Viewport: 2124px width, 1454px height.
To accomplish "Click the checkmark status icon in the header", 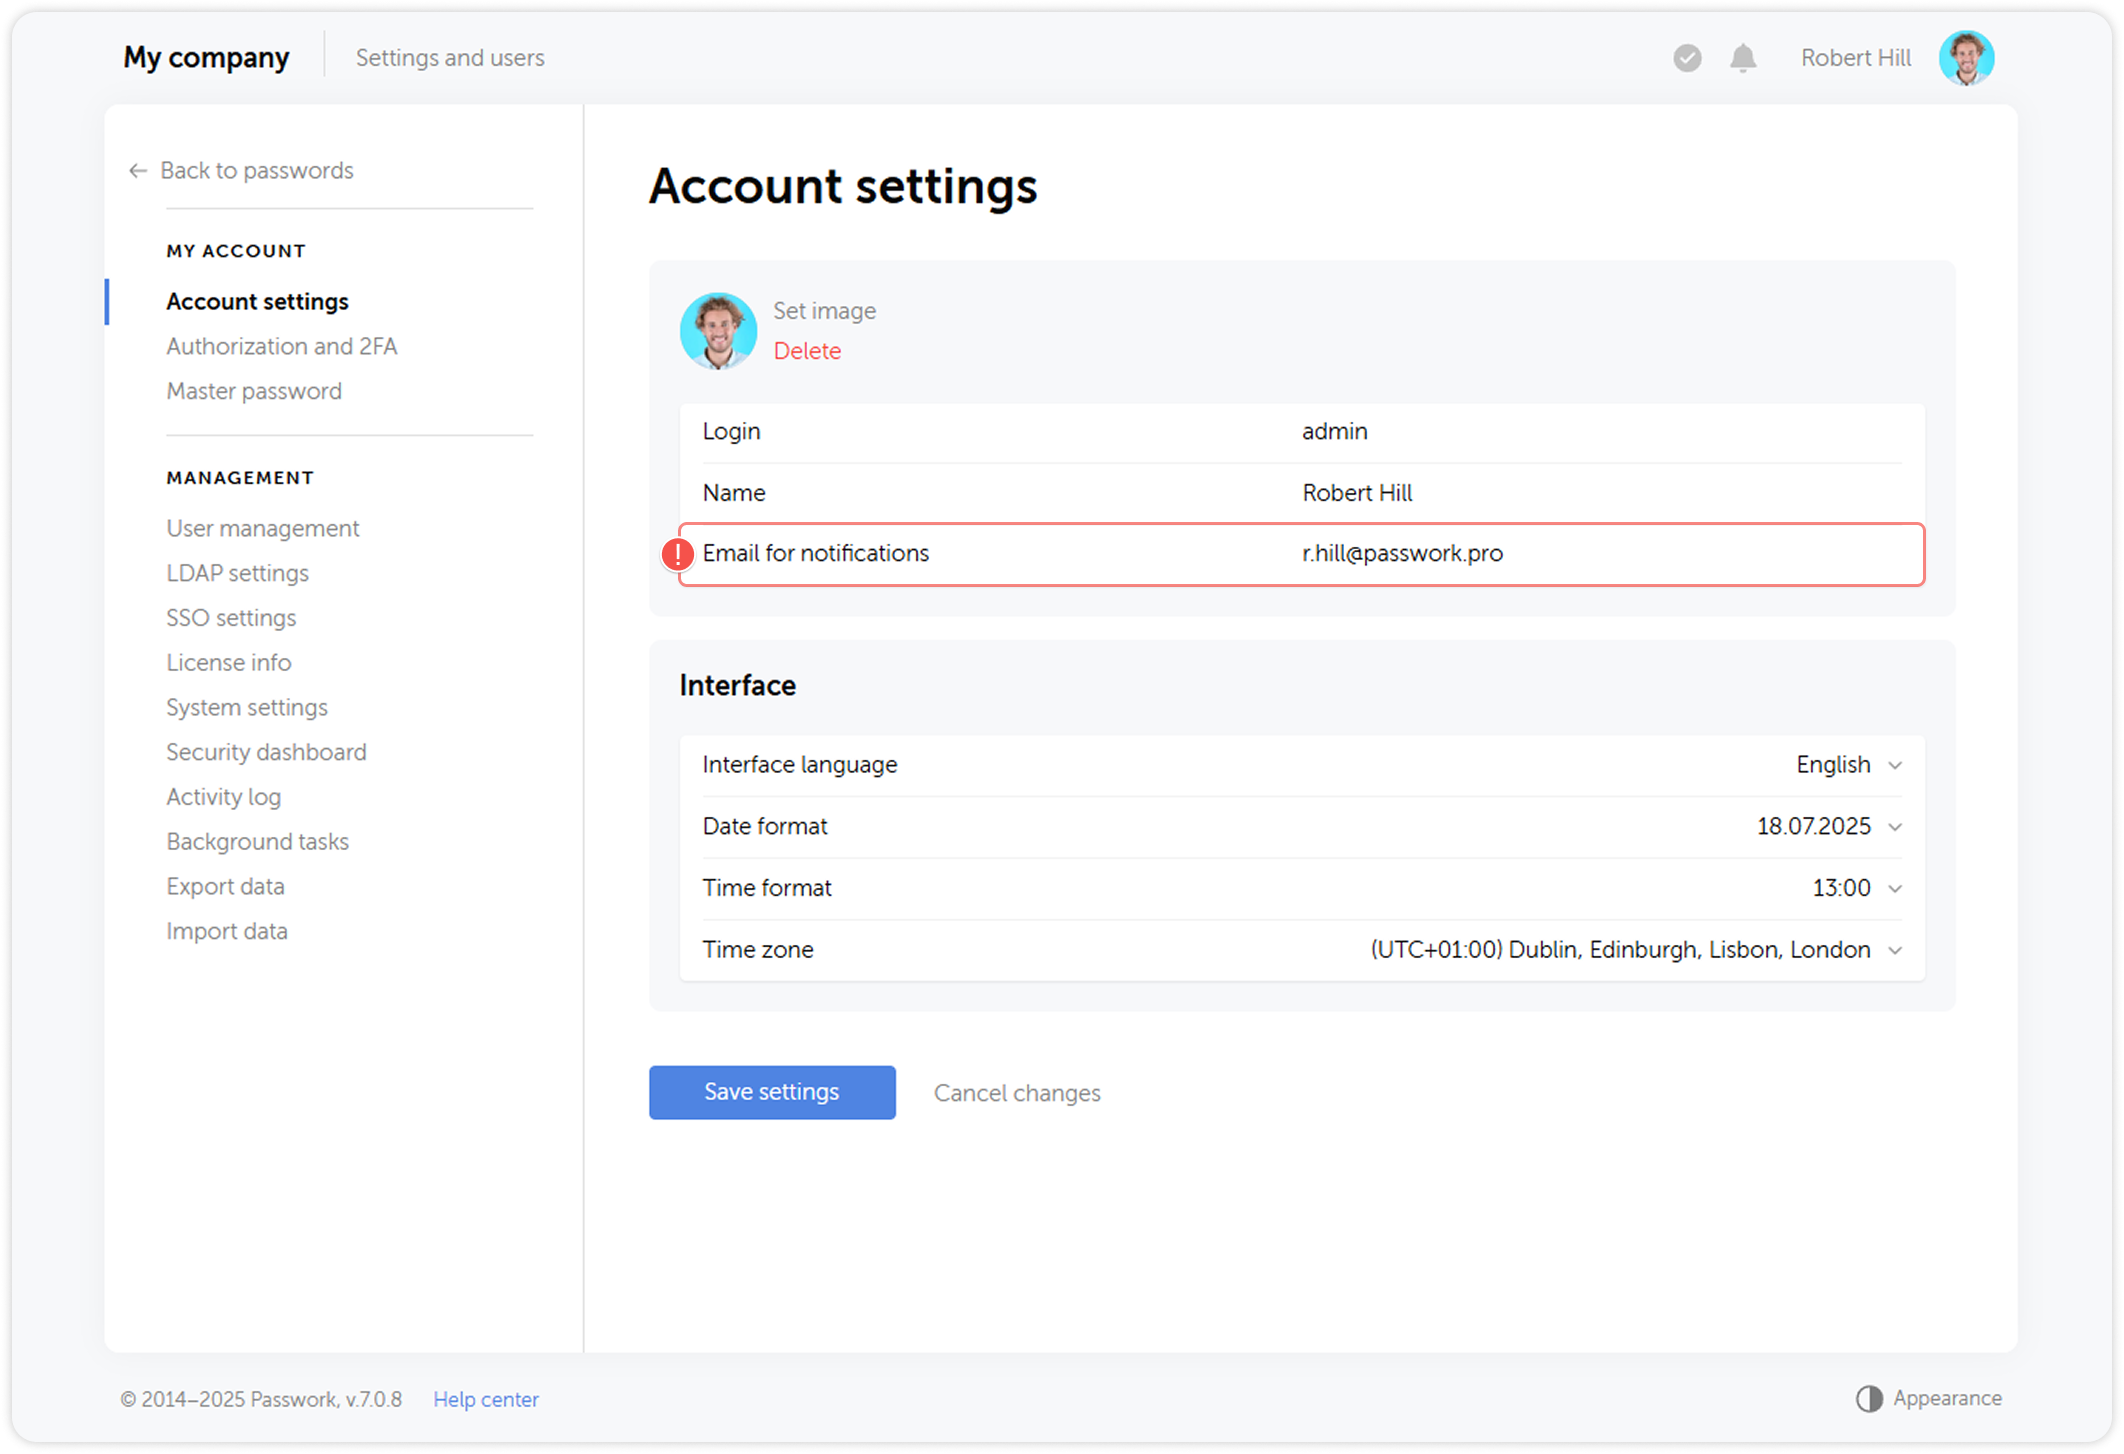I will click(x=1686, y=58).
